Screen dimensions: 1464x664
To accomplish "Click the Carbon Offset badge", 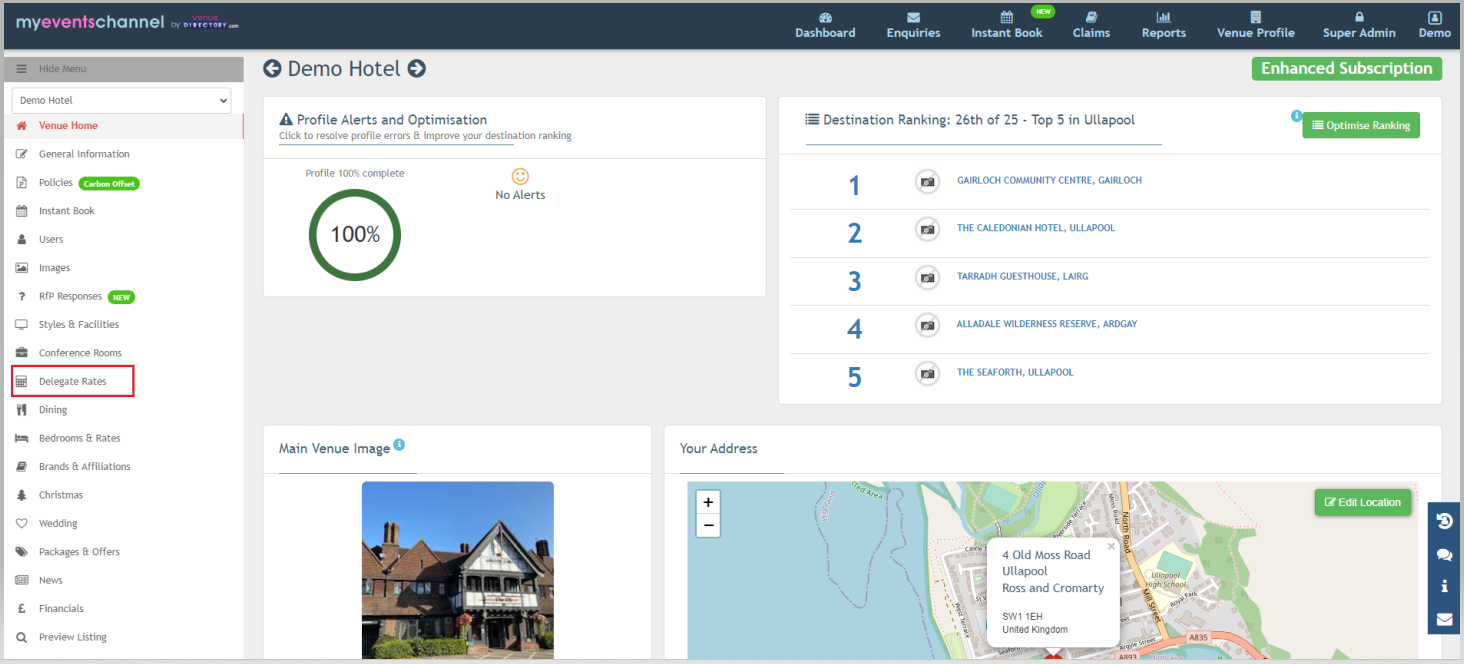I will click(x=108, y=183).
